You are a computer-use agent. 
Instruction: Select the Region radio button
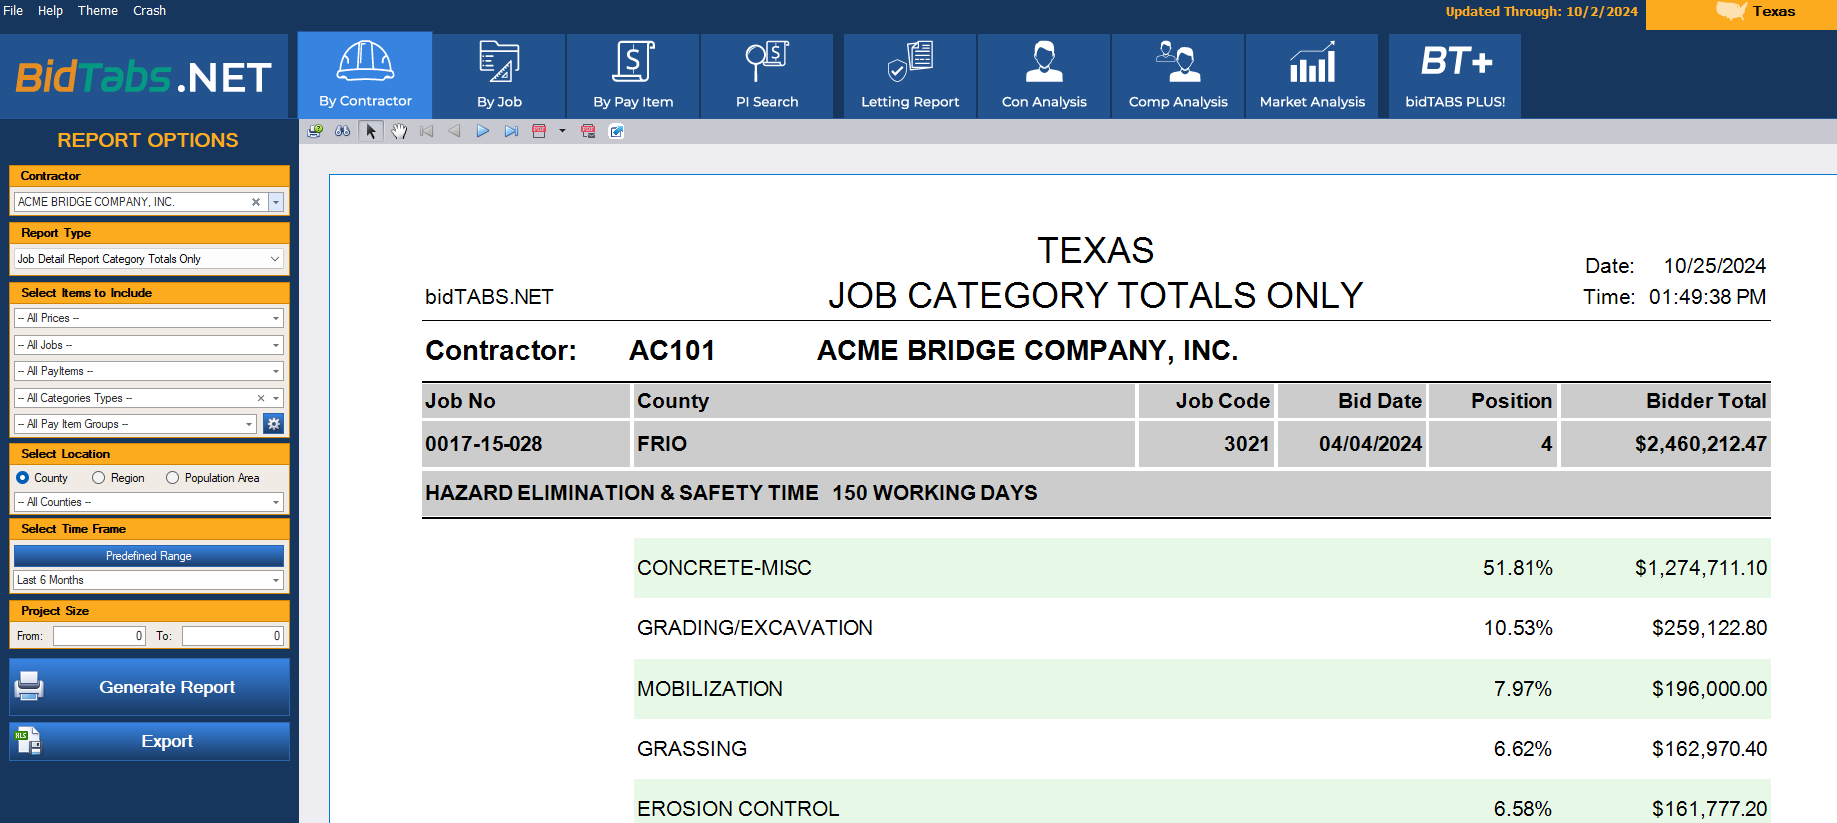[98, 478]
